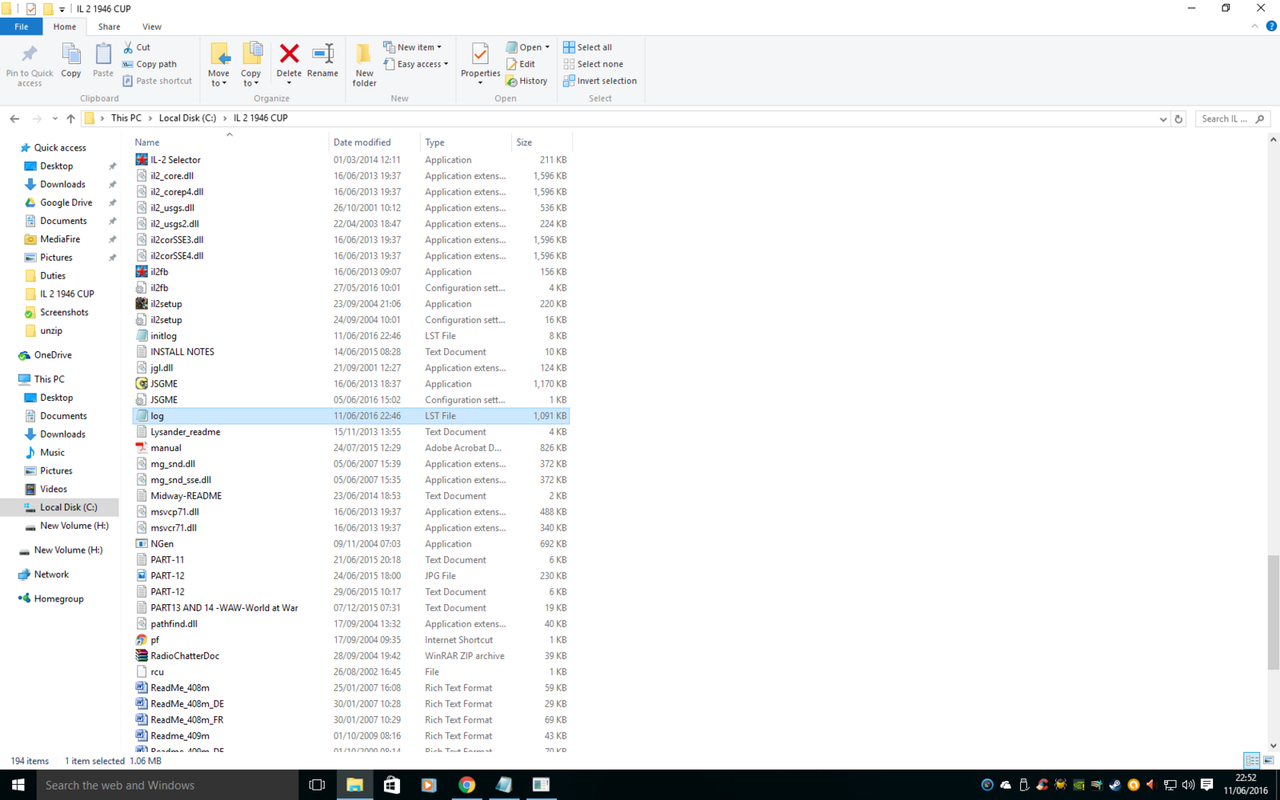Click Copy path in the ribbon

click(149, 64)
